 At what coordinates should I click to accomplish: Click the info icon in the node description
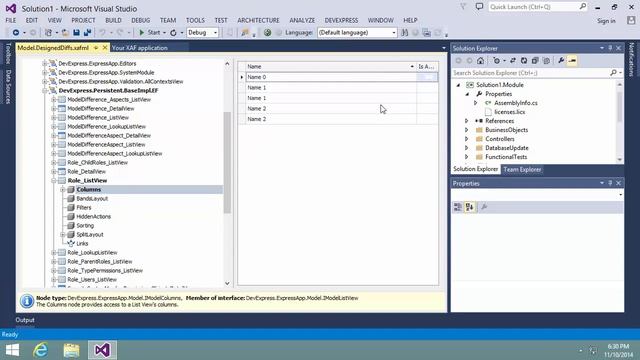pos(27,301)
